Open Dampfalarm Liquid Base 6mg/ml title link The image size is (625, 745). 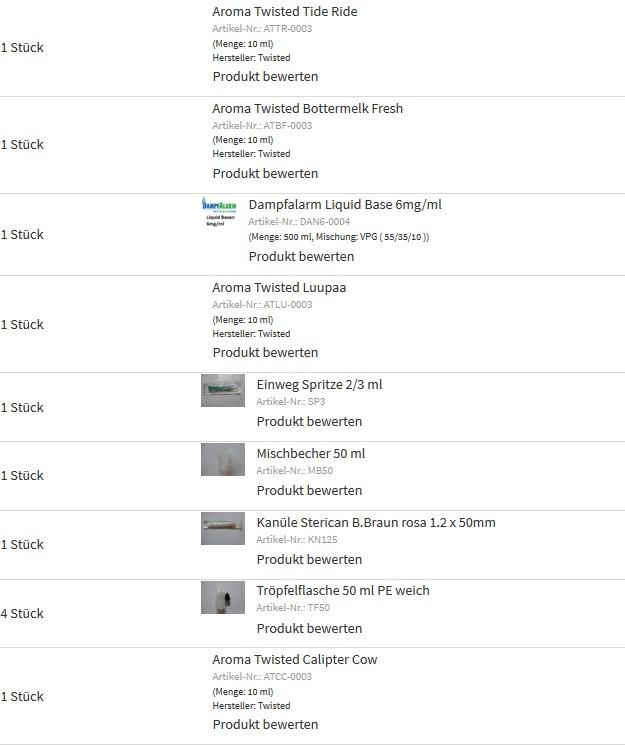click(x=345, y=204)
